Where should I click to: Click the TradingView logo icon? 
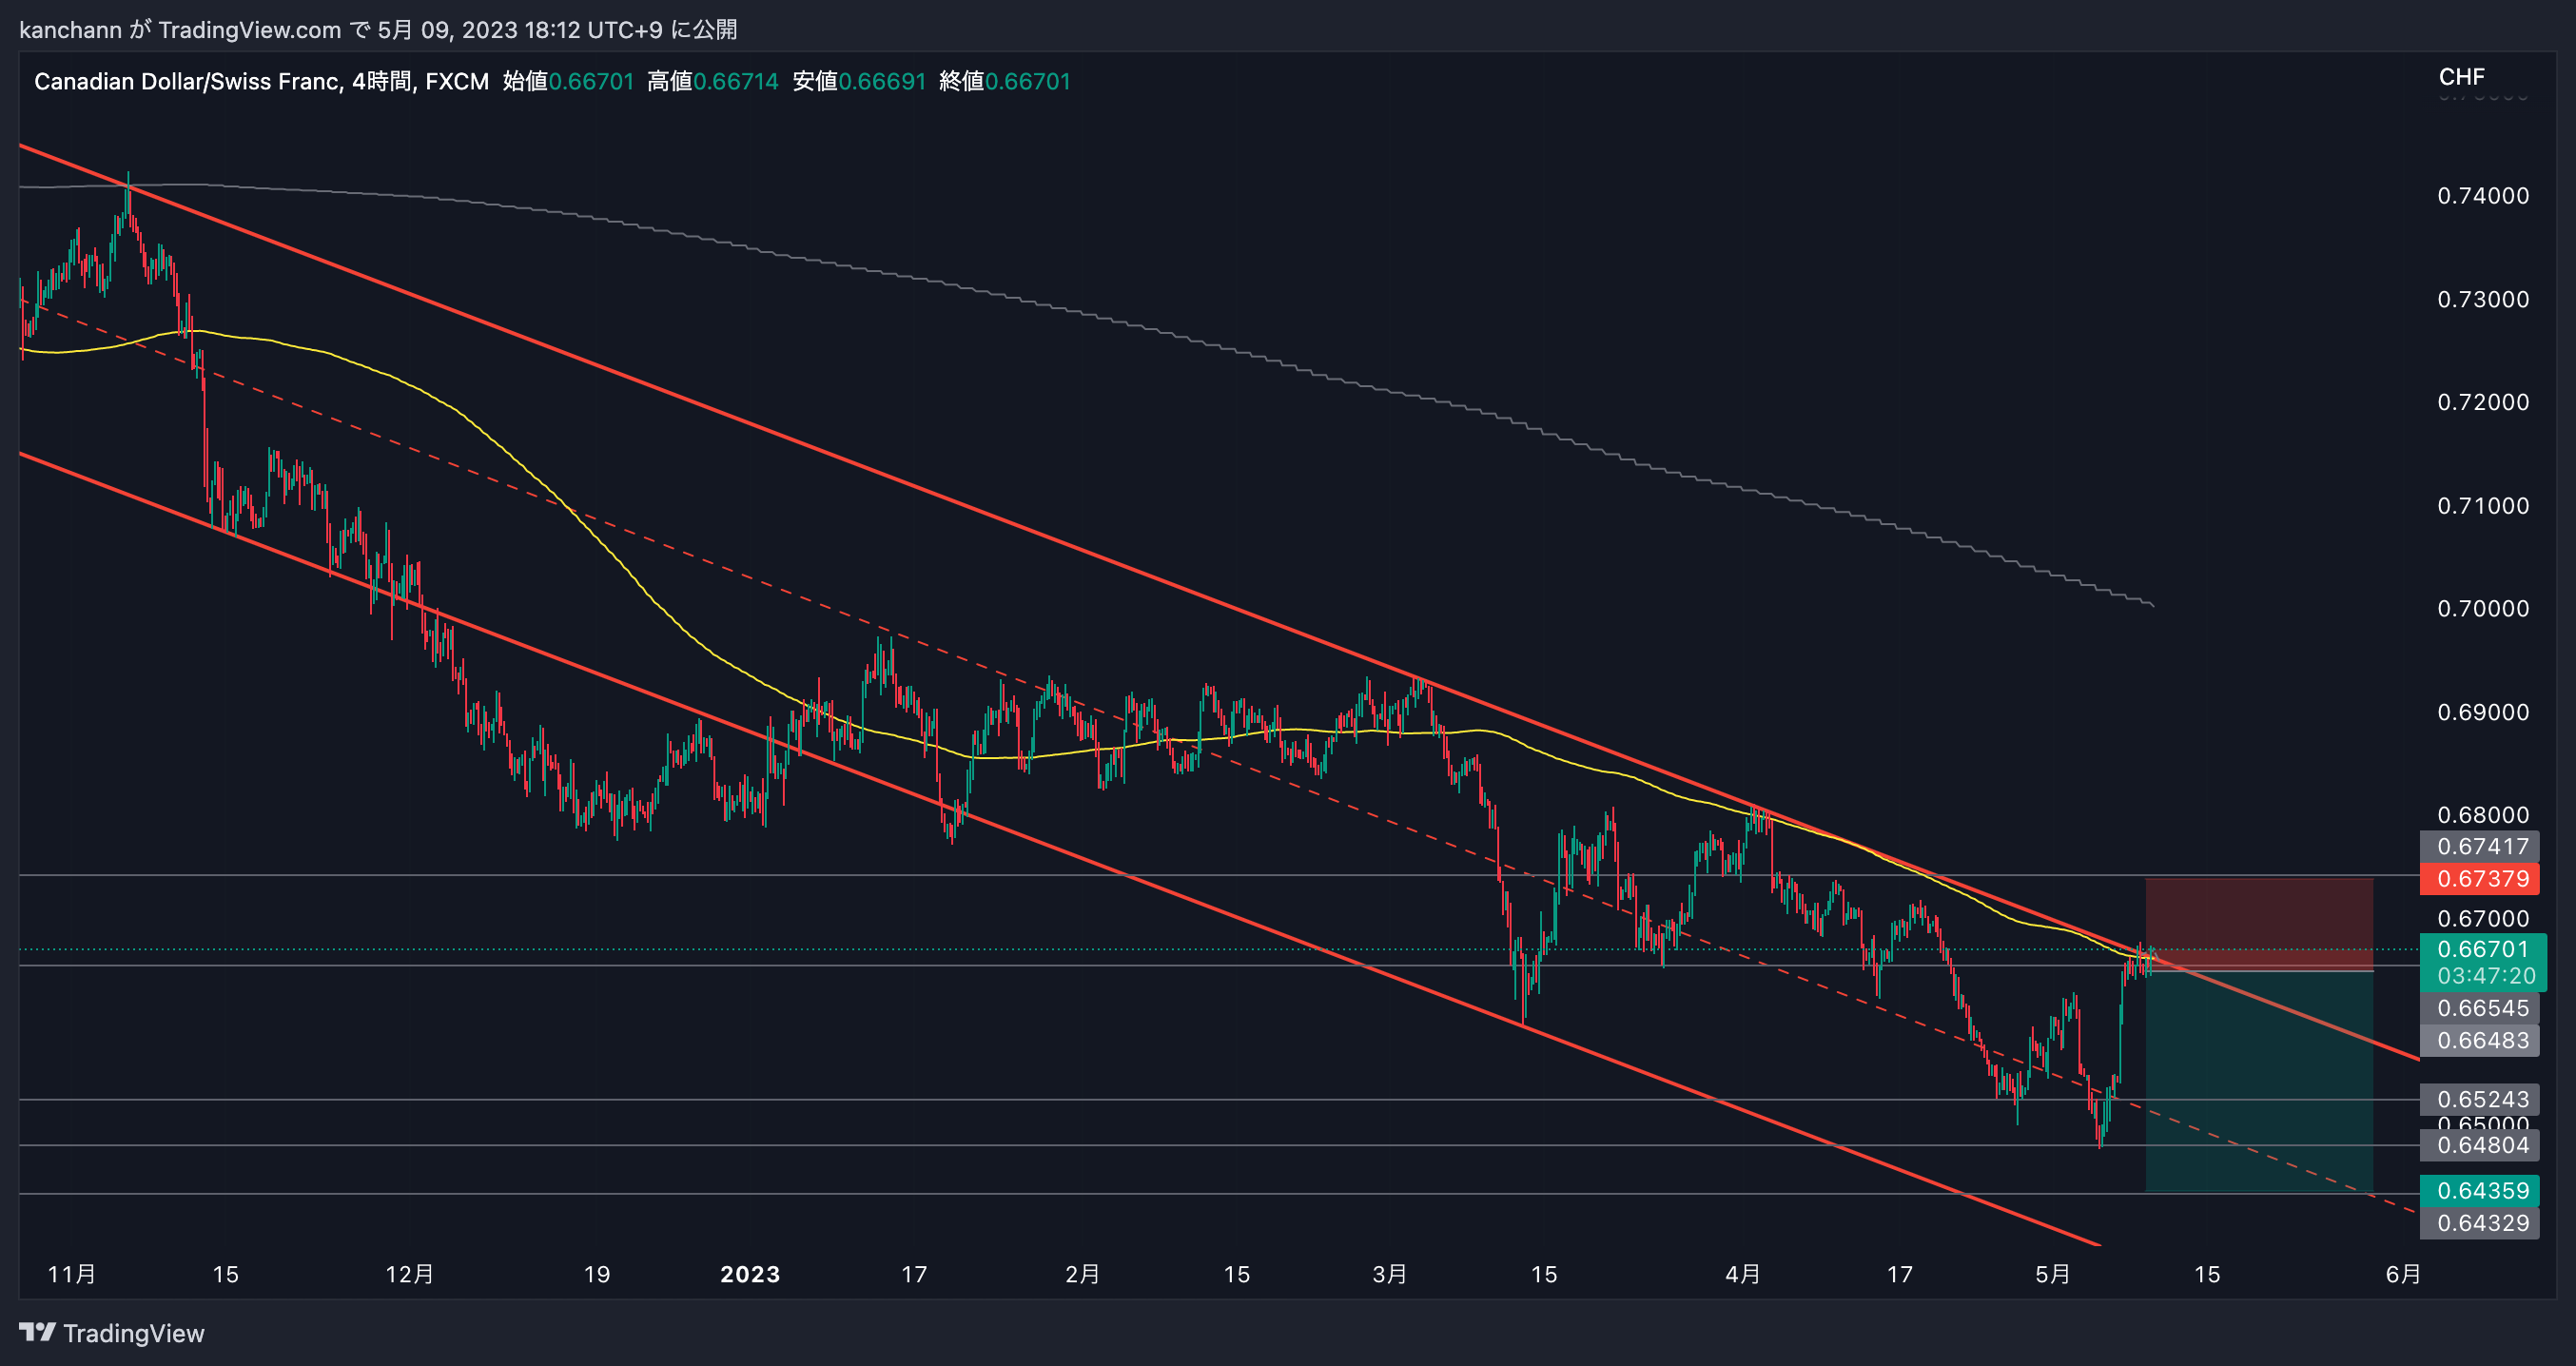click(37, 1332)
